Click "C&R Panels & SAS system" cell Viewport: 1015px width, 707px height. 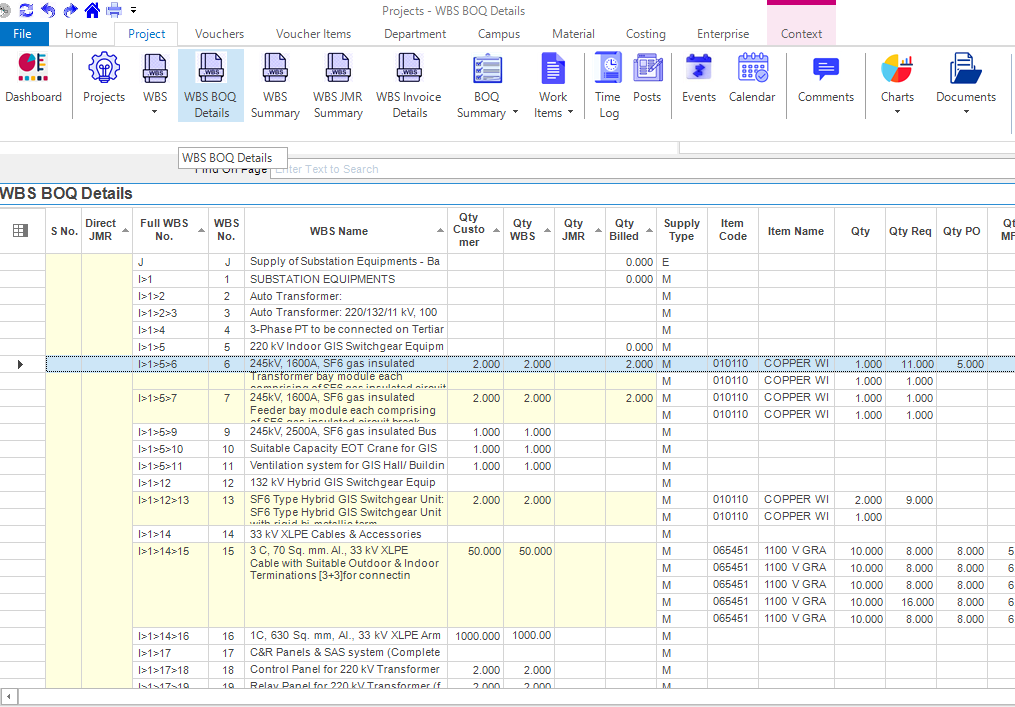[x=346, y=653]
